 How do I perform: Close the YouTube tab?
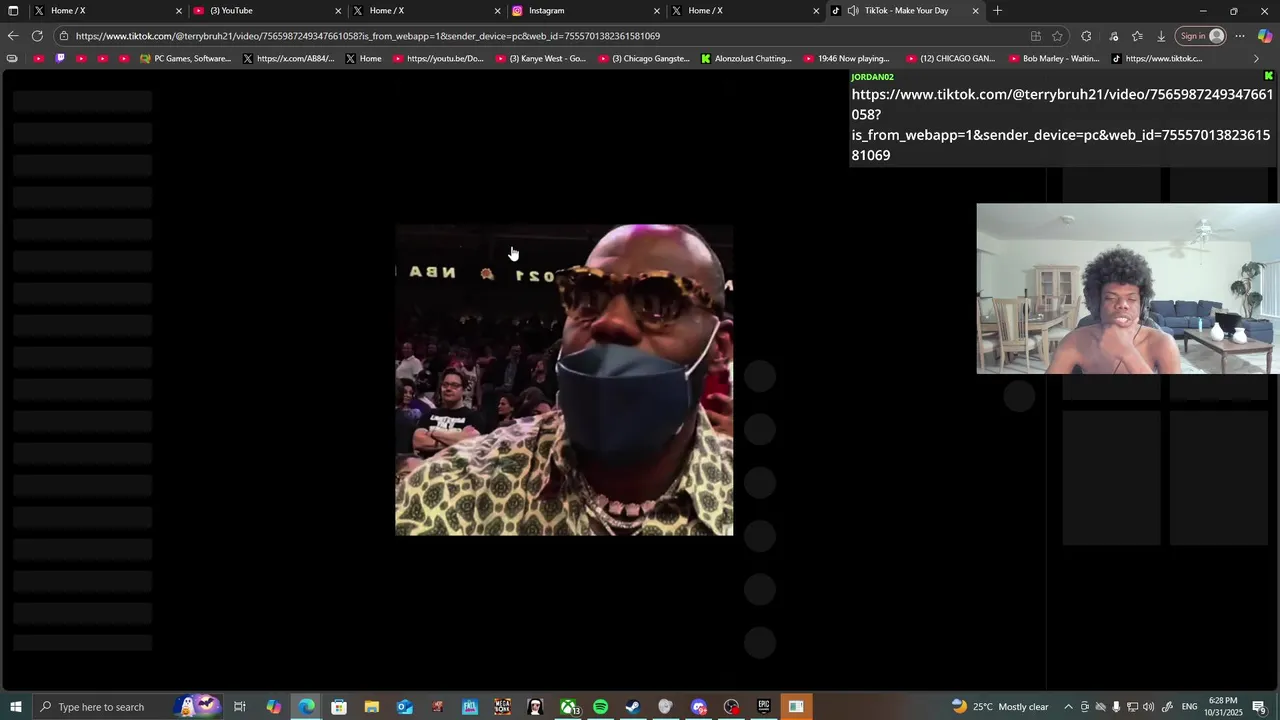[x=338, y=11]
